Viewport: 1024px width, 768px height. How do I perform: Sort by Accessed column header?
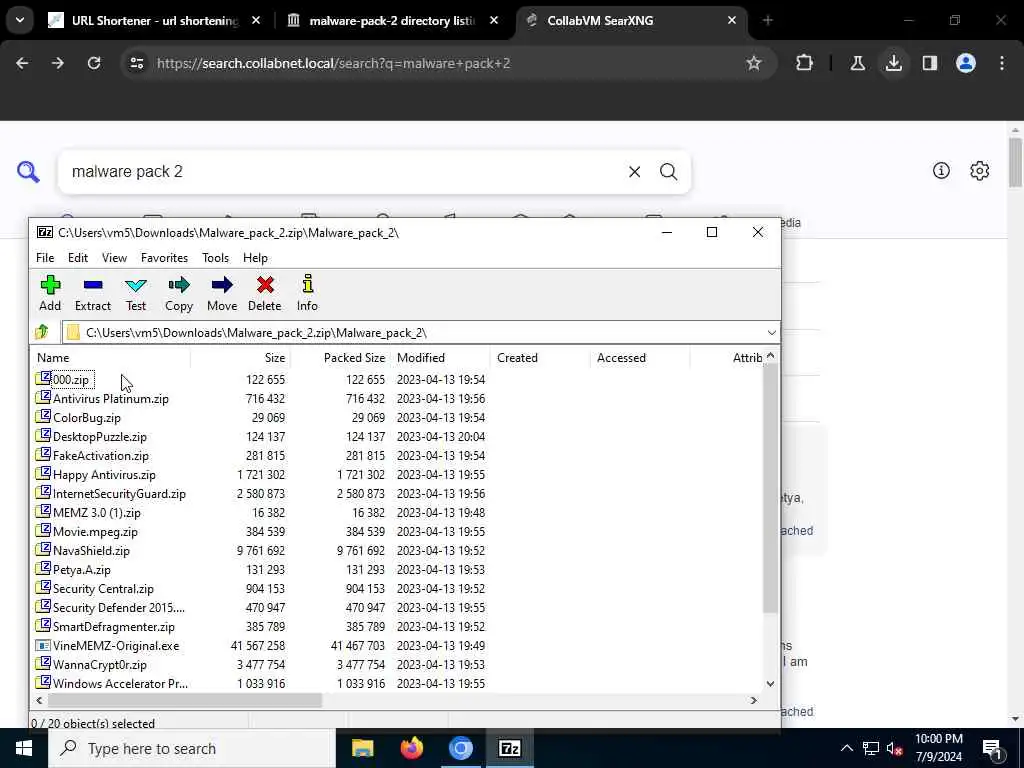(x=640, y=358)
